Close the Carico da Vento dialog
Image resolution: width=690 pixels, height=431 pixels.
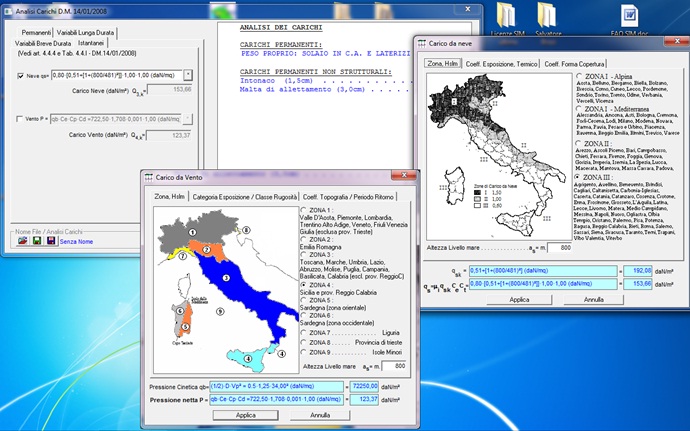(404, 175)
